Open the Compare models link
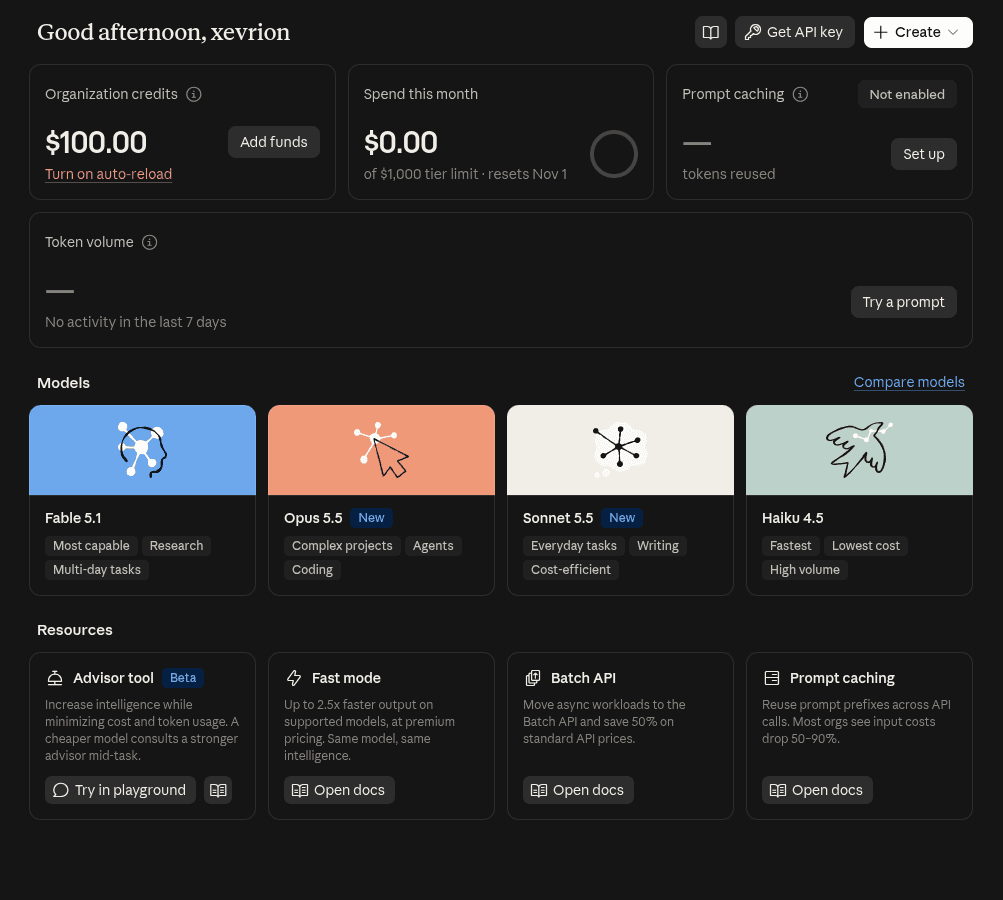1003x900 pixels. pyautogui.click(x=909, y=382)
